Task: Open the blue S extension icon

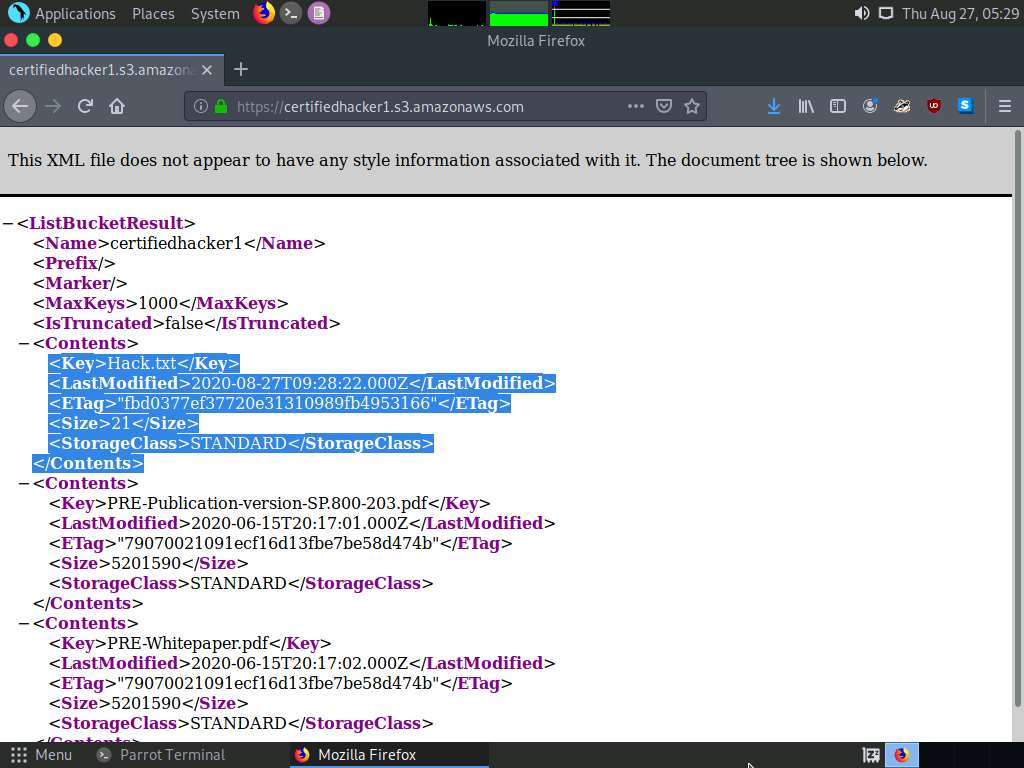Action: pyautogui.click(x=965, y=106)
